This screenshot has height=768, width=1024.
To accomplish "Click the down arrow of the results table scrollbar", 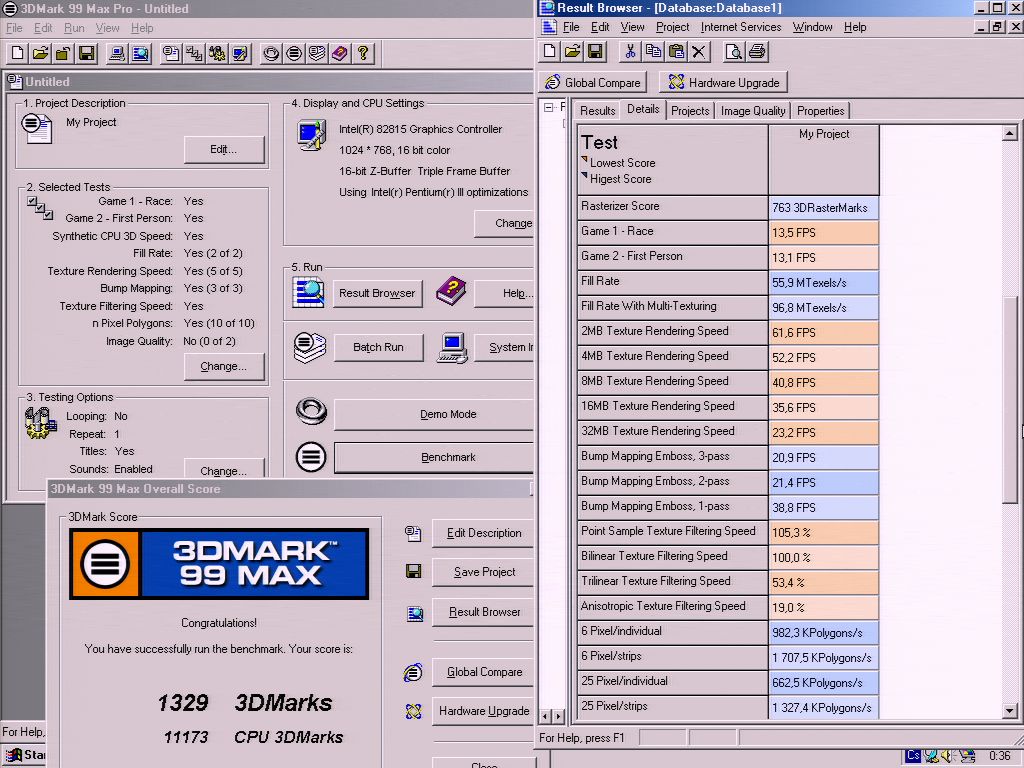I will point(1010,711).
